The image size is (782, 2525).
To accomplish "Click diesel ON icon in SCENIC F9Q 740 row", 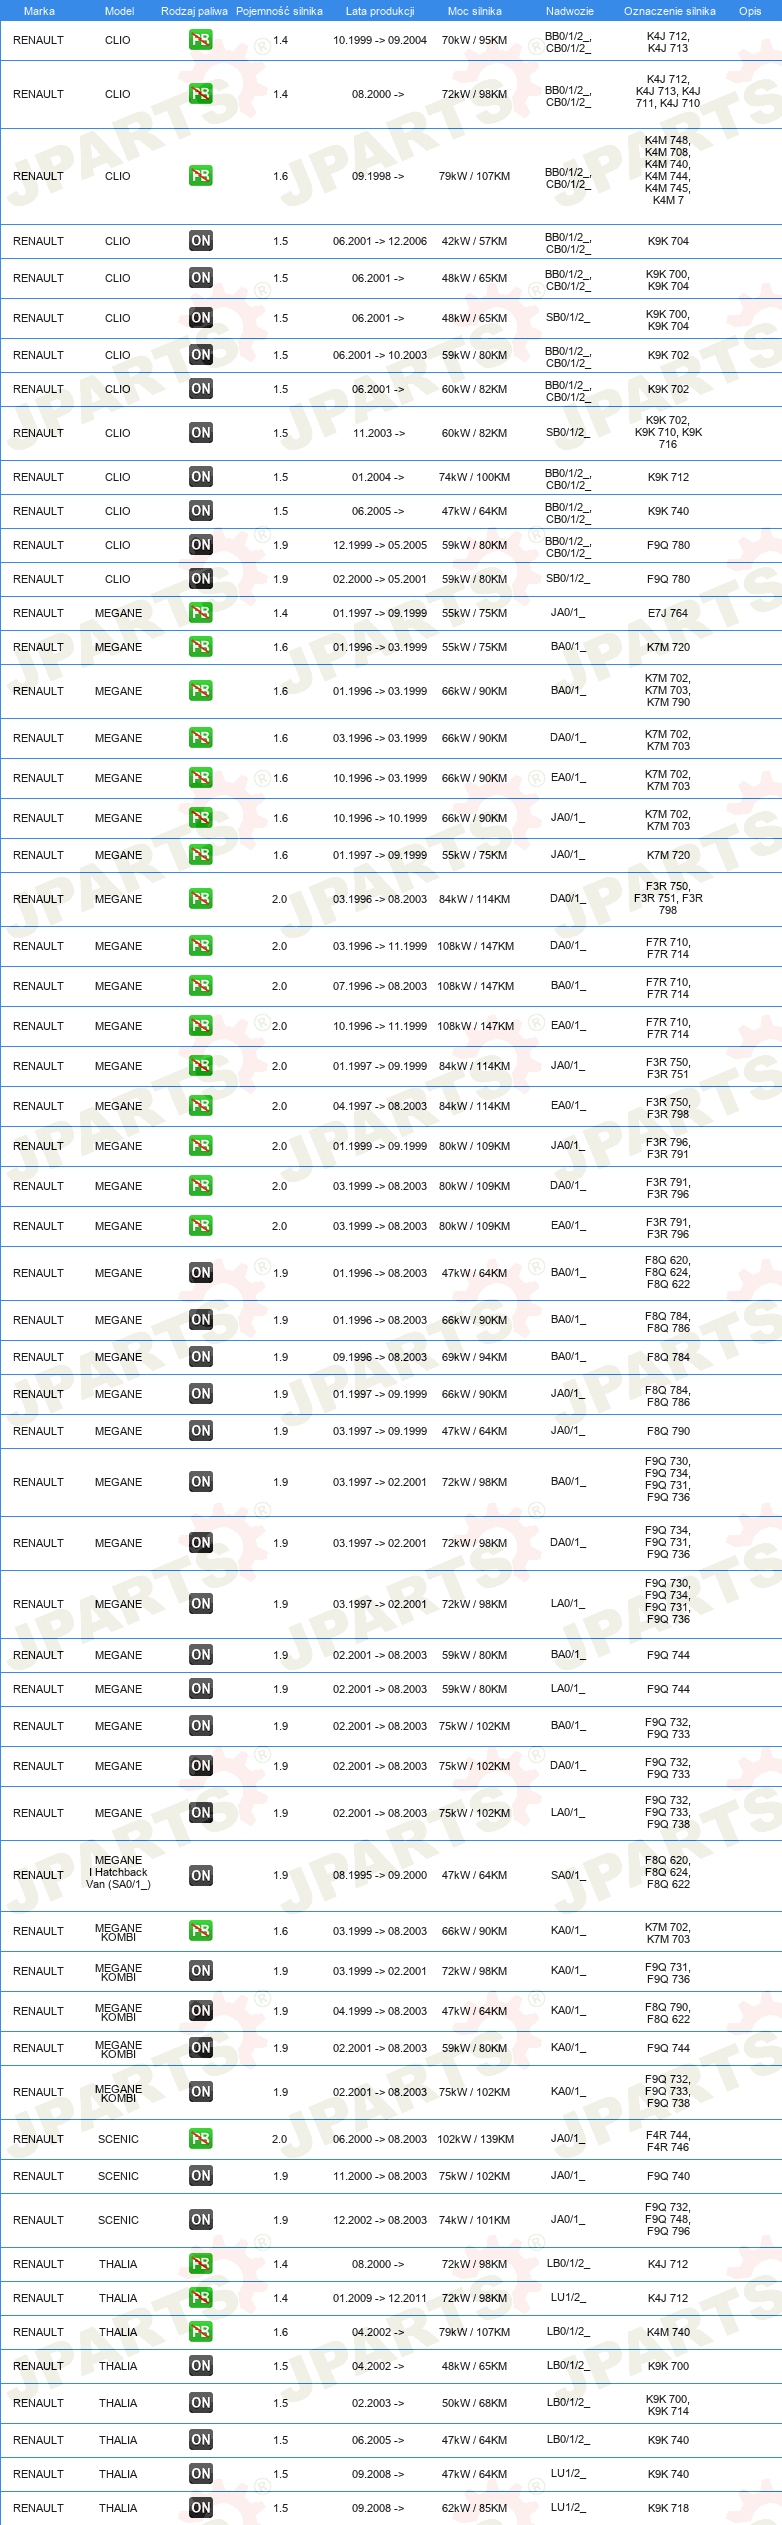I will (200, 2176).
